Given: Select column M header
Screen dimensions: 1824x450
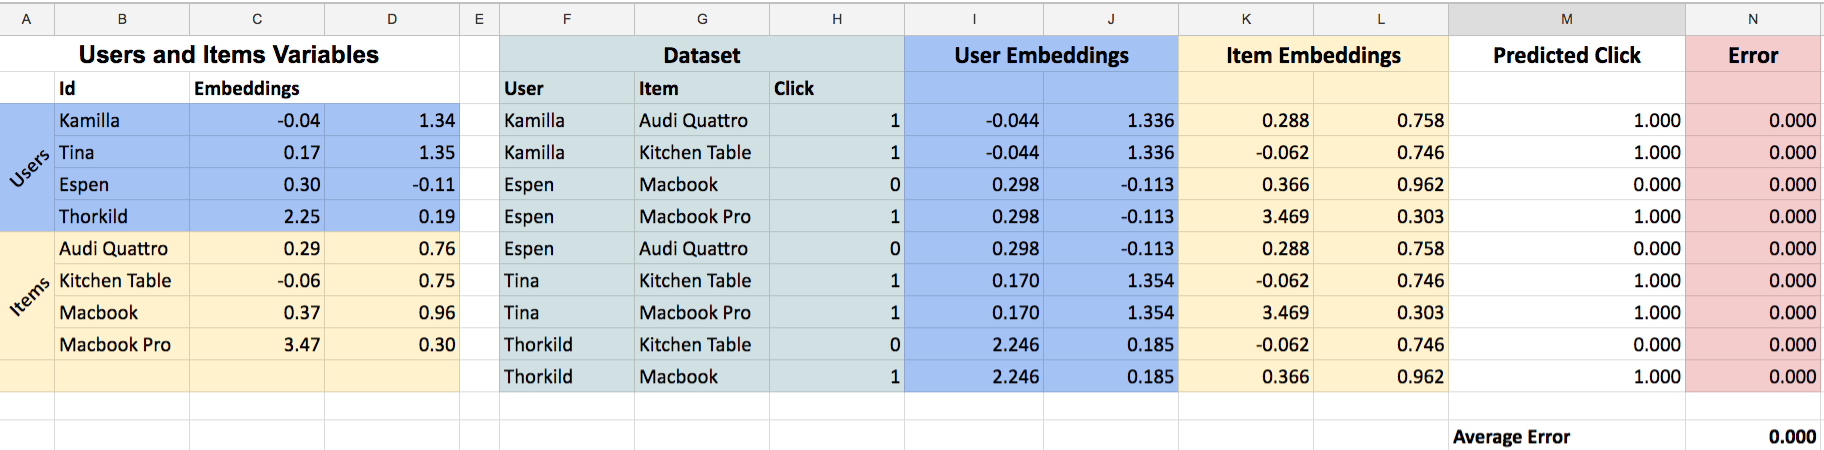Looking at the screenshot, I should pyautogui.click(x=1566, y=18).
